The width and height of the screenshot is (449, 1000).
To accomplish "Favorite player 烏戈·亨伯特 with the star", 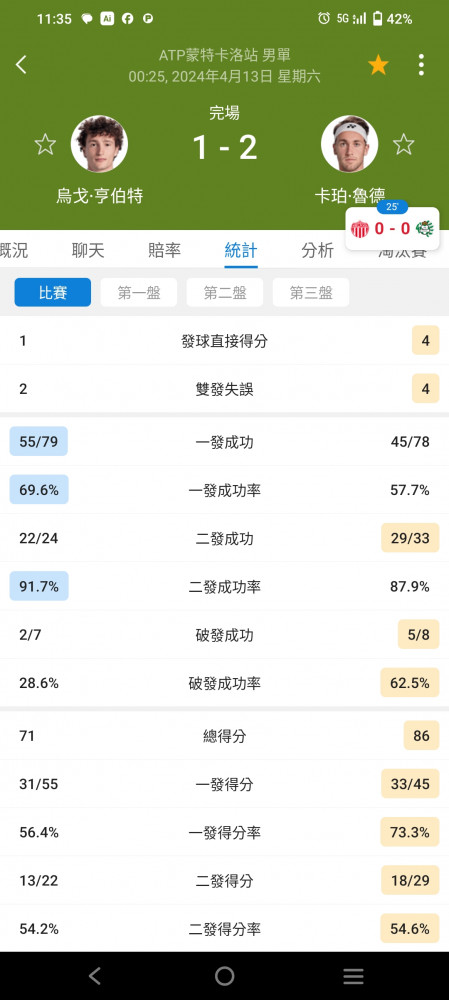I will click(45, 144).
